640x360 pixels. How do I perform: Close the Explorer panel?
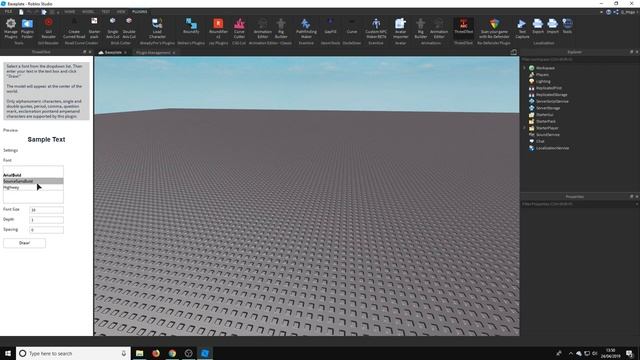pos(637,52)
